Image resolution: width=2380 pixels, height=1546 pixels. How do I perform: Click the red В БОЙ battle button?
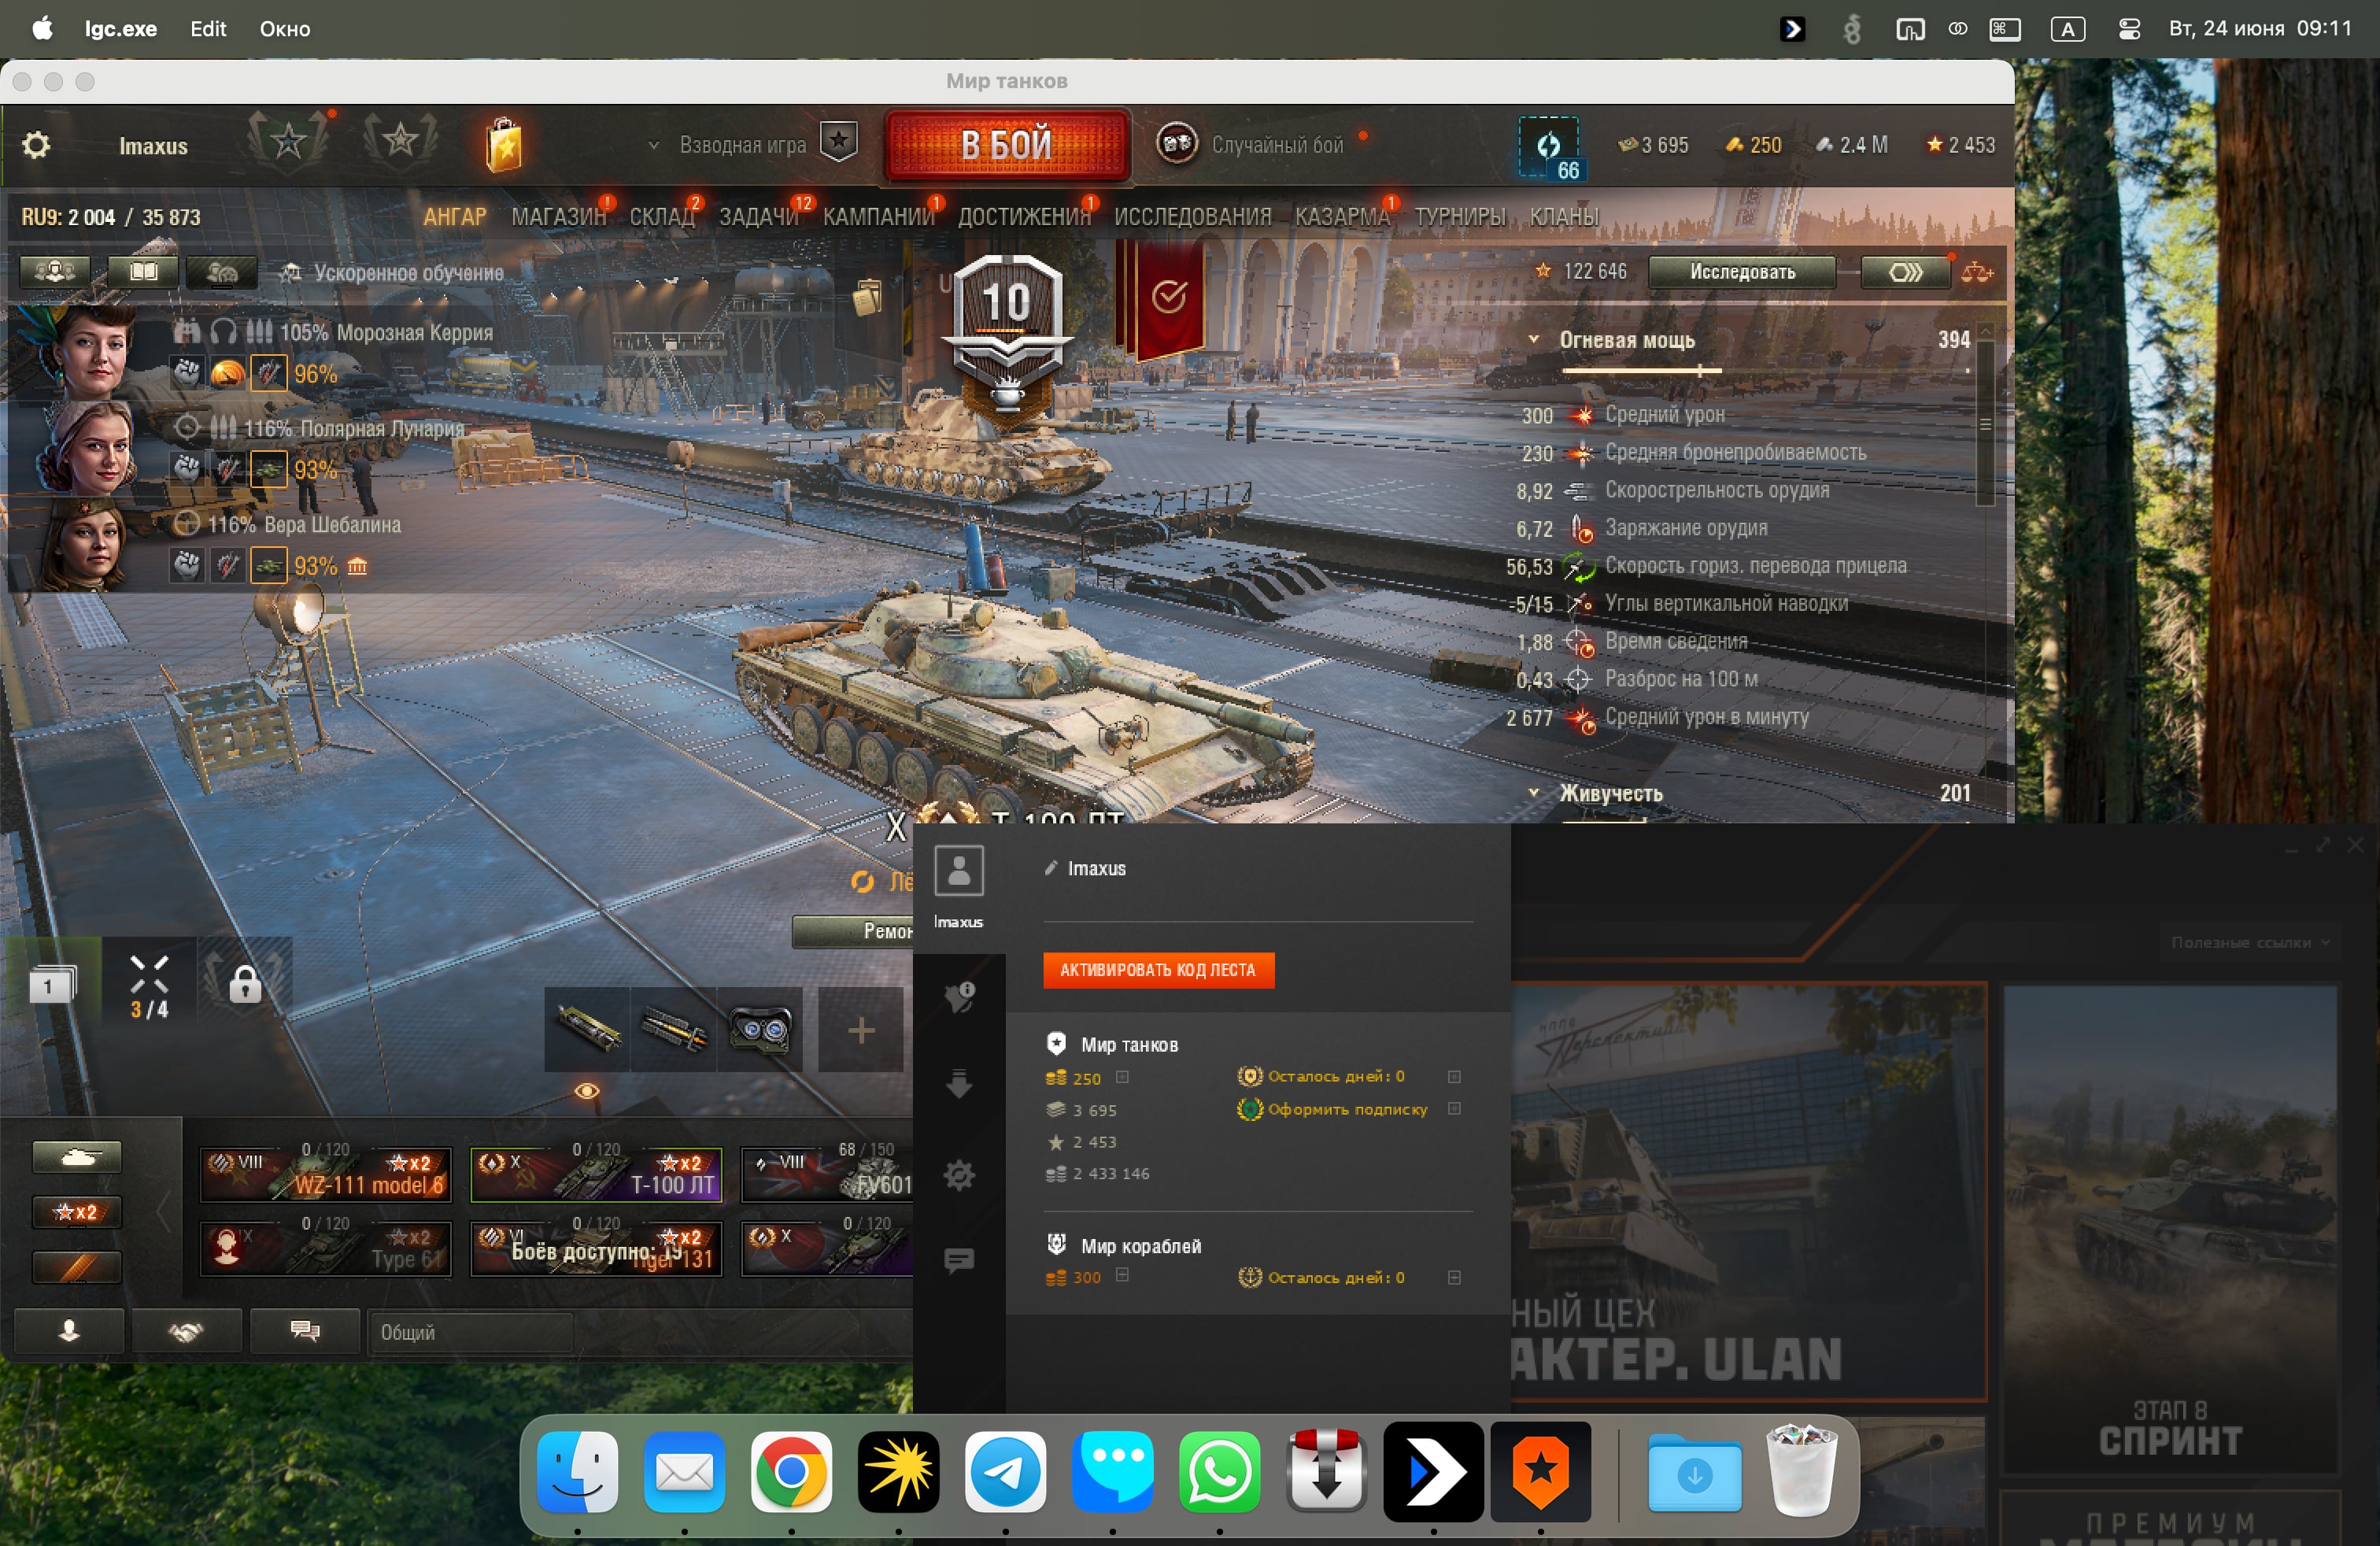(1007, 146)
